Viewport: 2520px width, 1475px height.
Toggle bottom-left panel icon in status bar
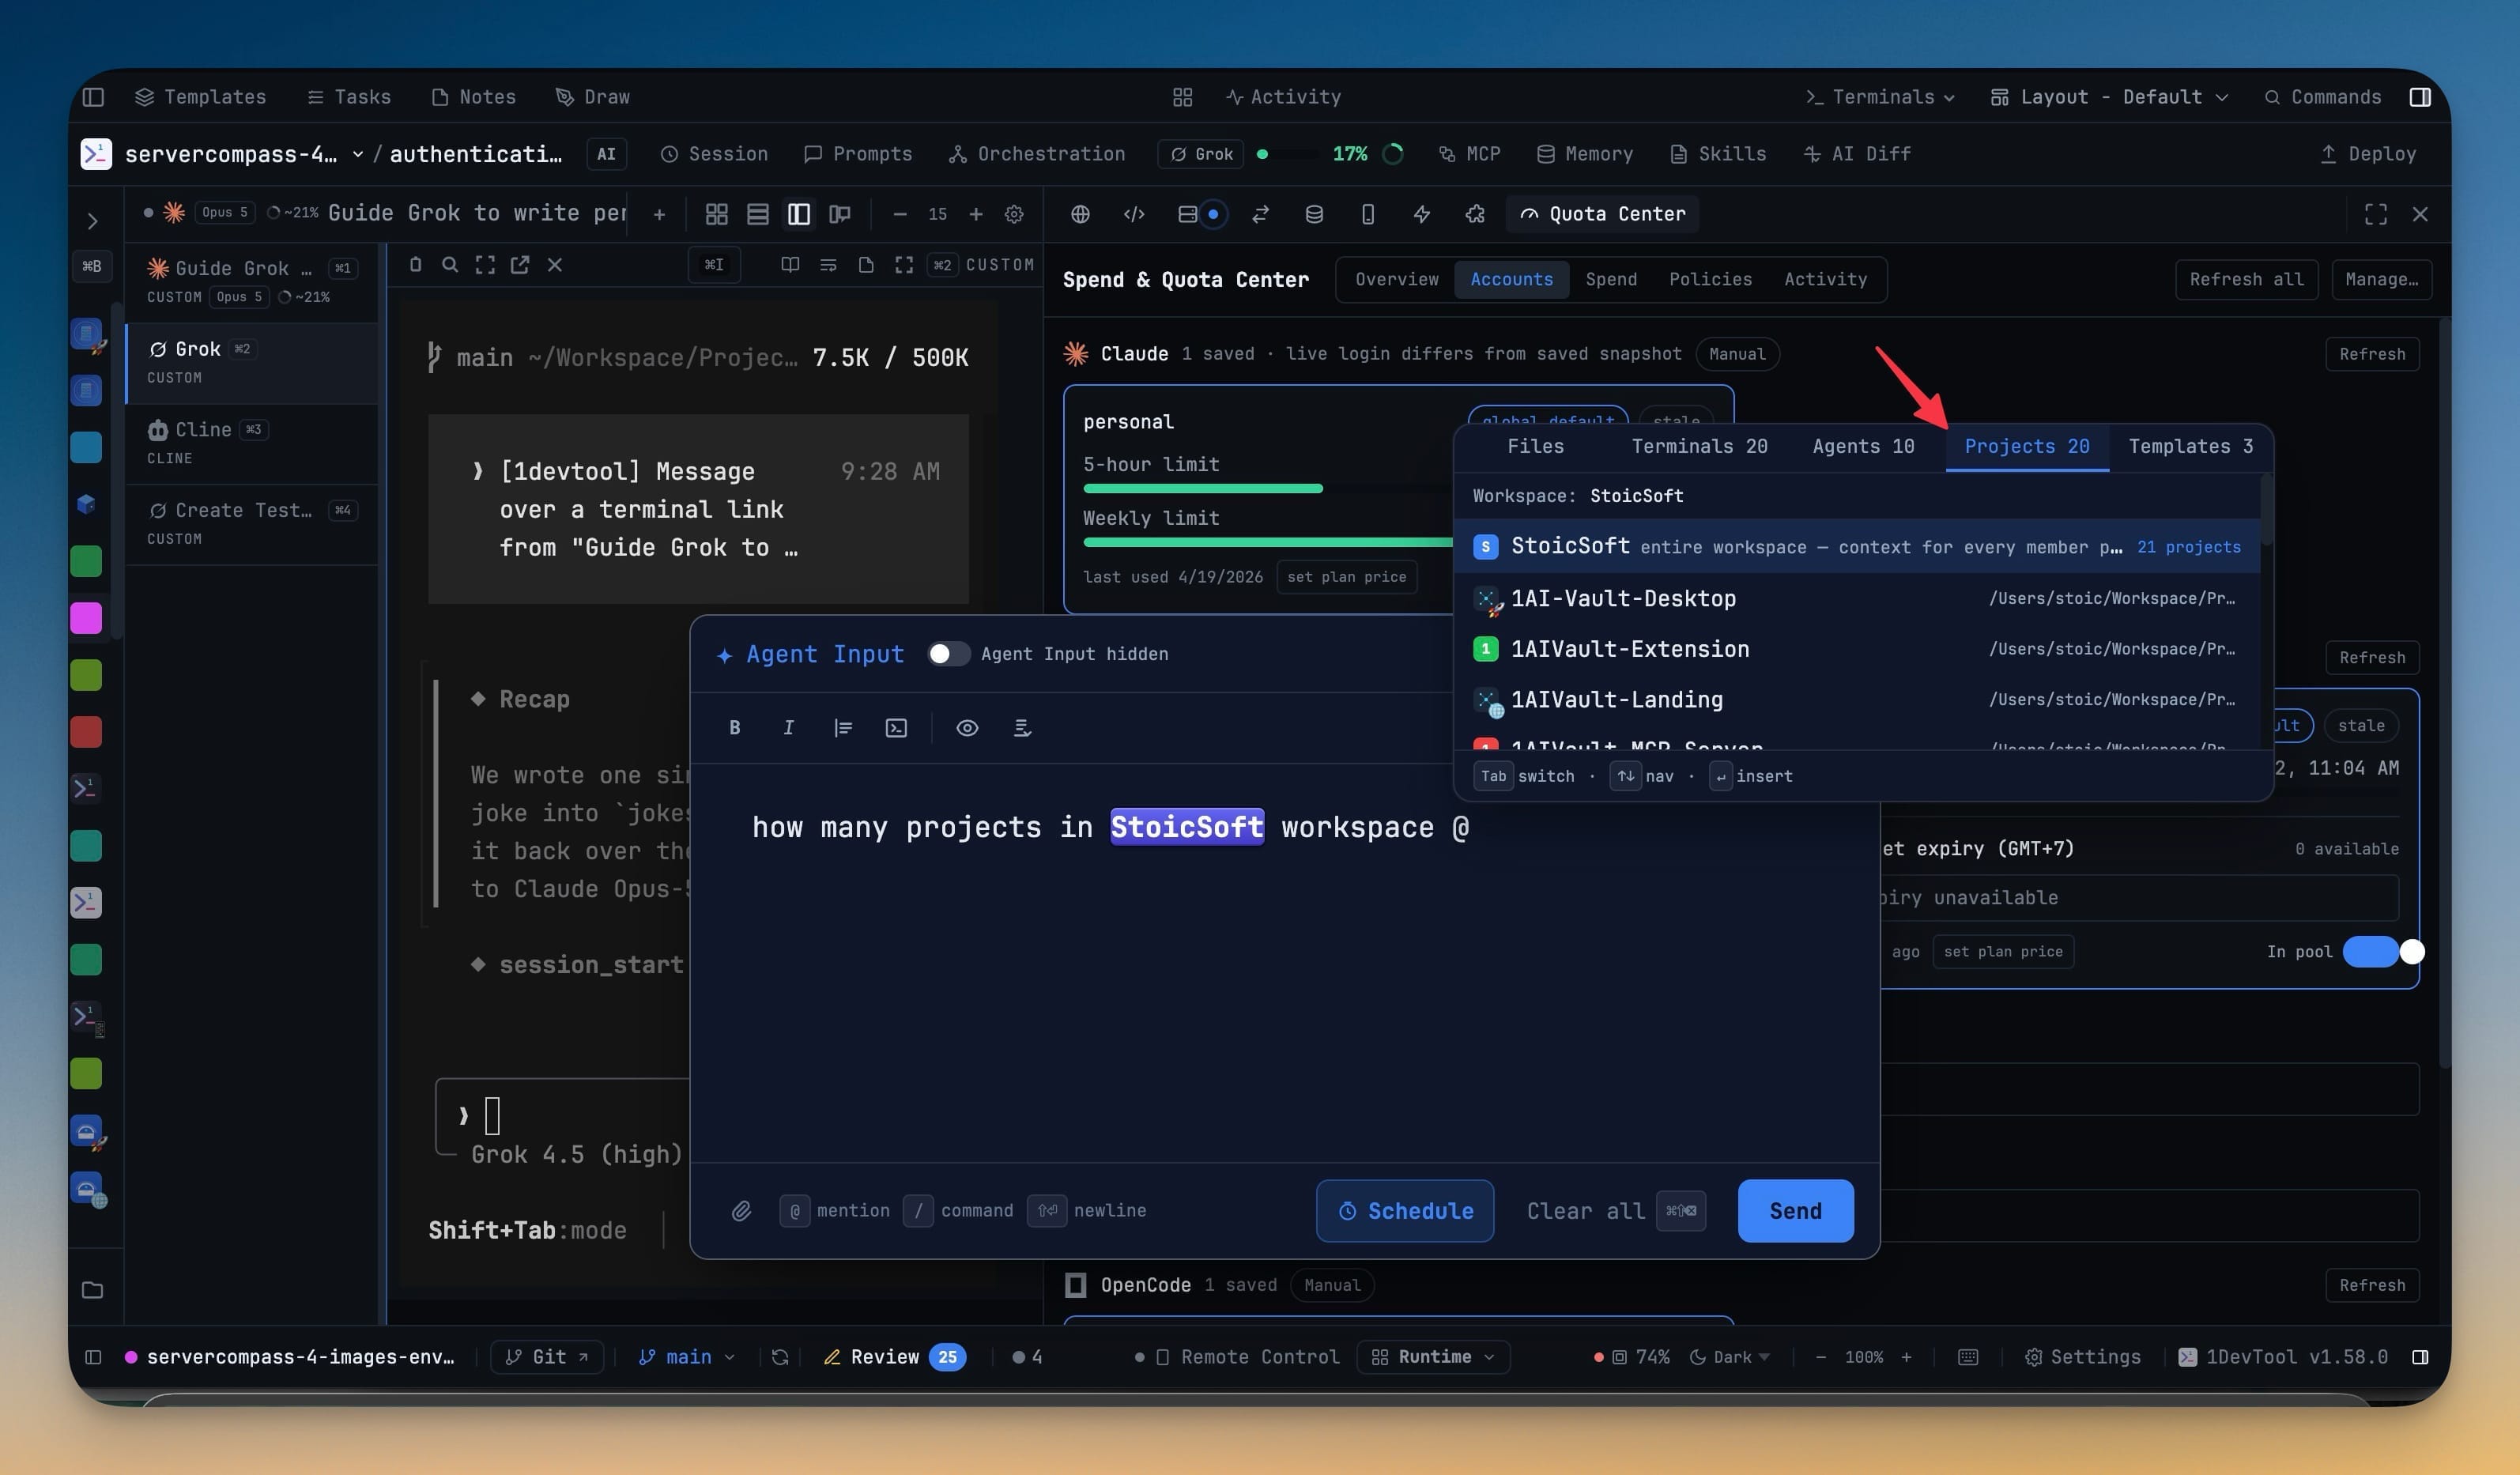coord(93,1357)
